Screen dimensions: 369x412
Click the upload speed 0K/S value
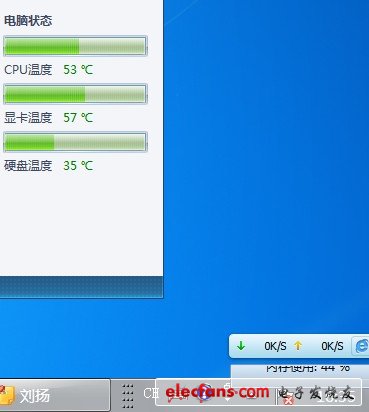(332, 346)
